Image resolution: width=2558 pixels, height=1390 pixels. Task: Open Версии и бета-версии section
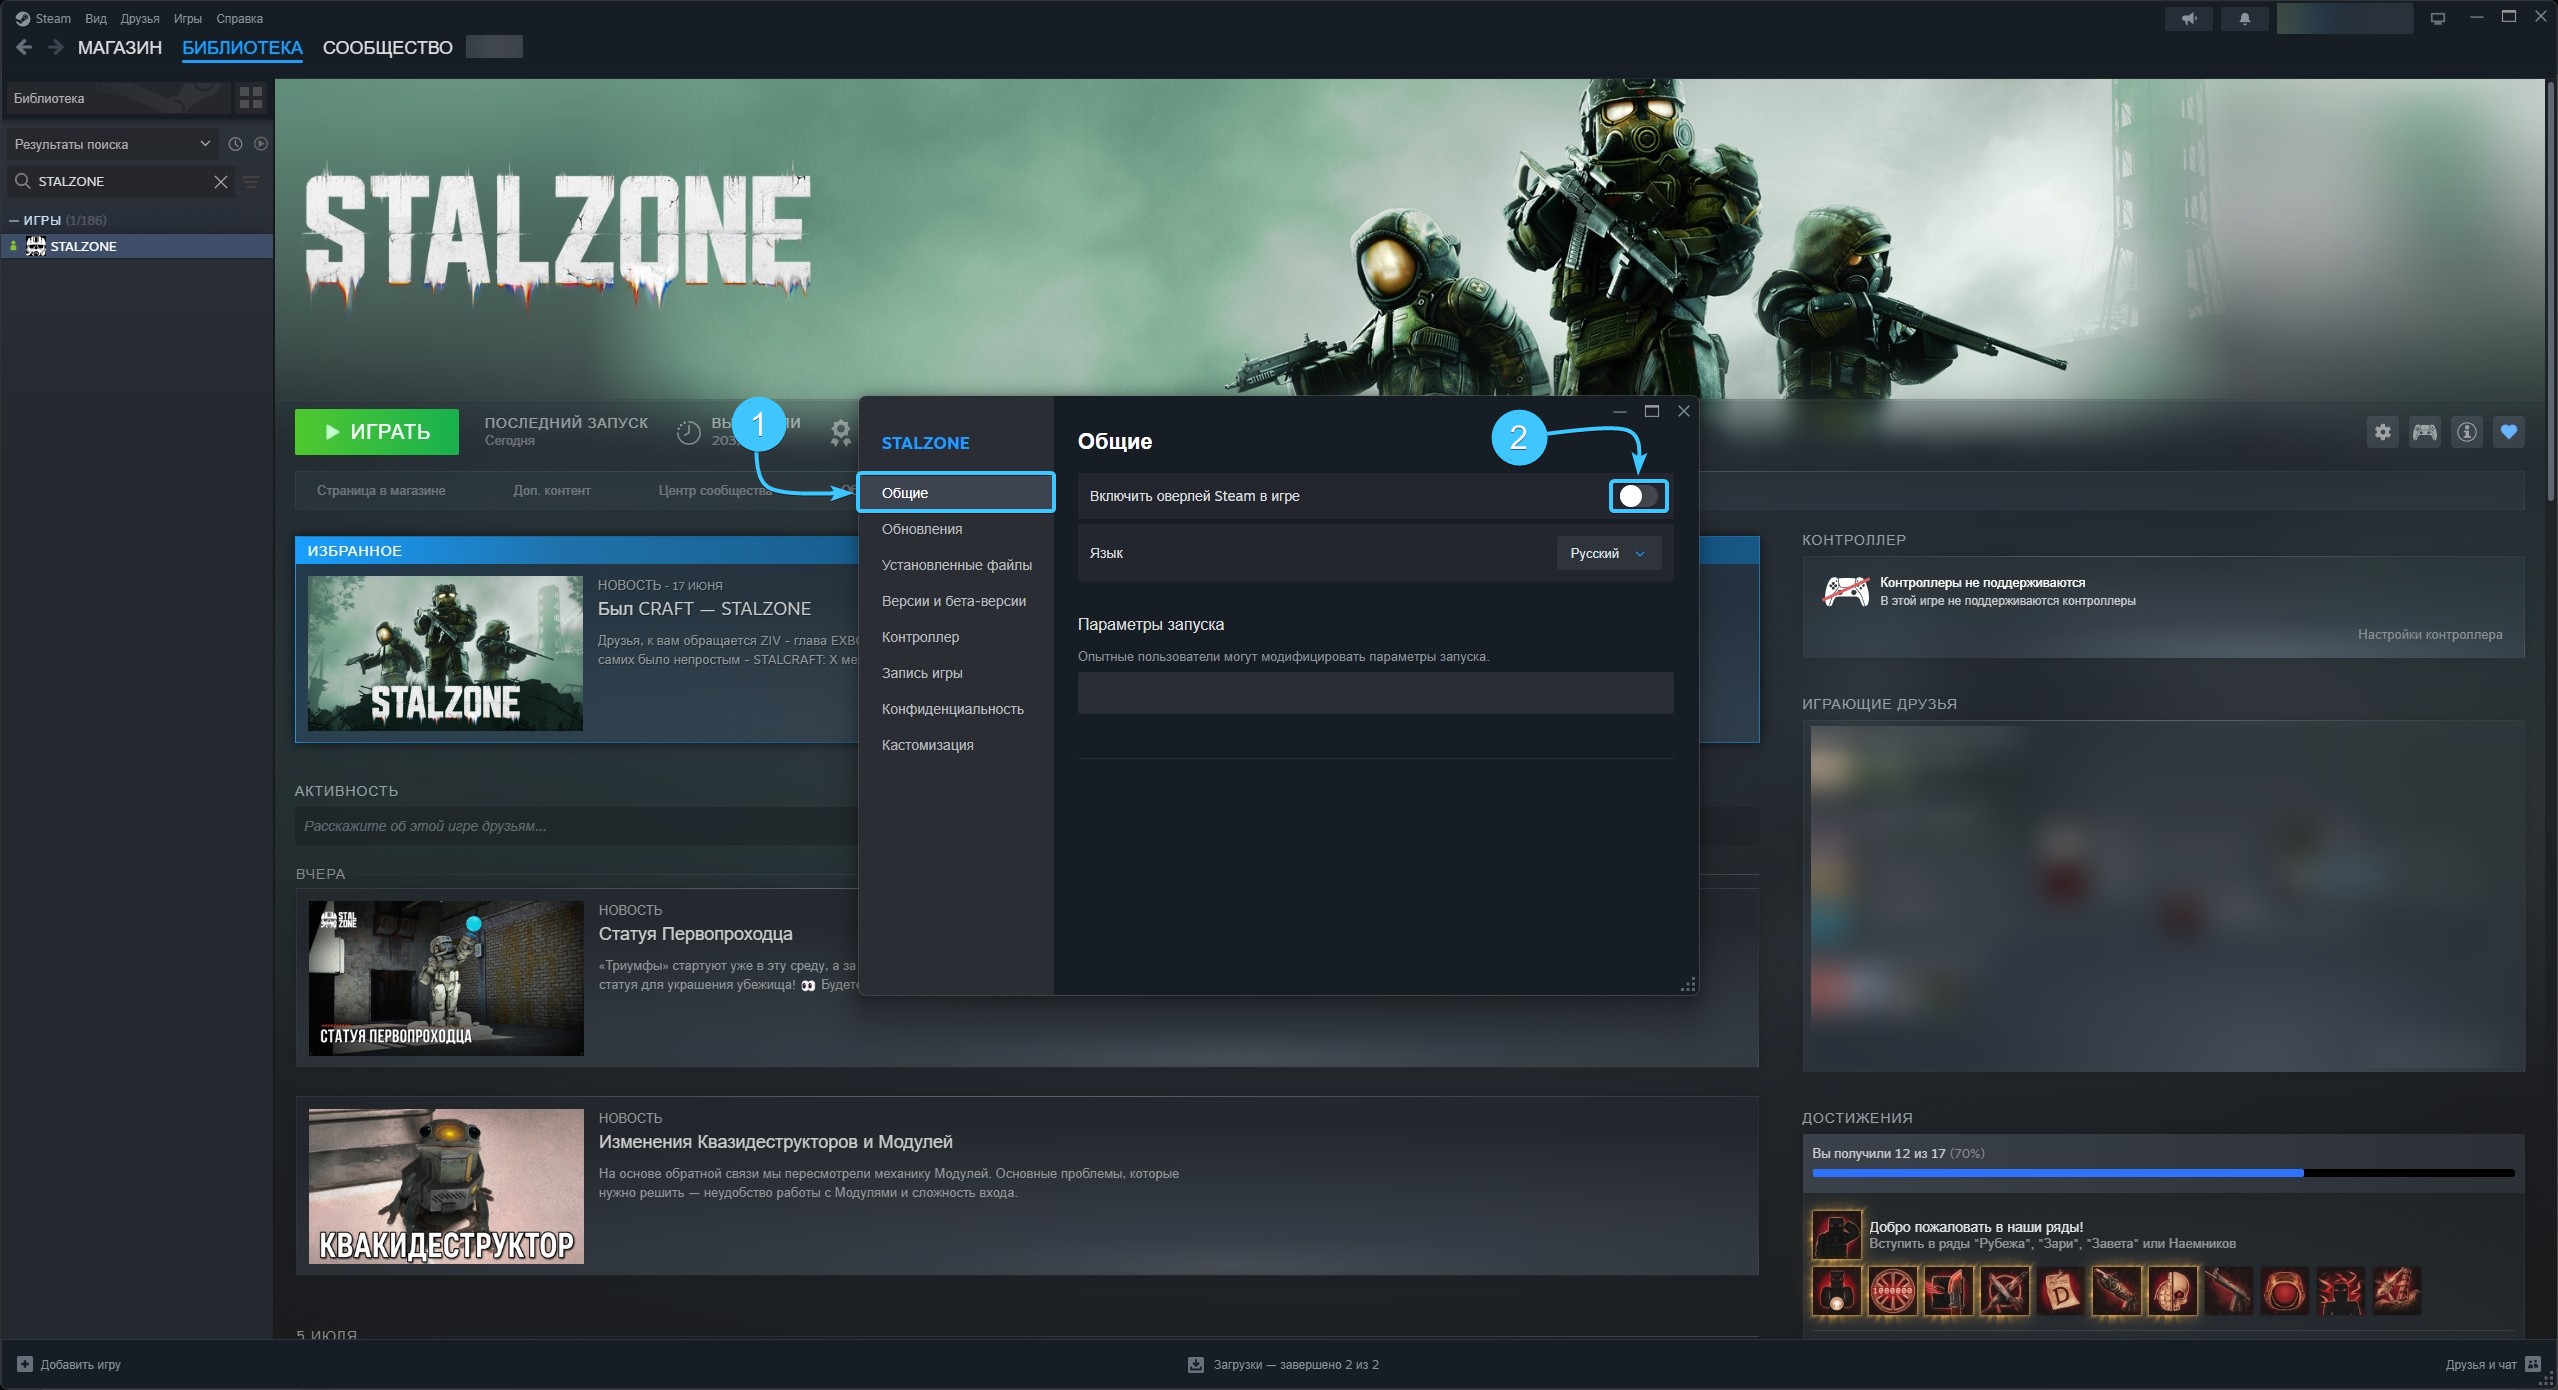click(x=956, y=601)
